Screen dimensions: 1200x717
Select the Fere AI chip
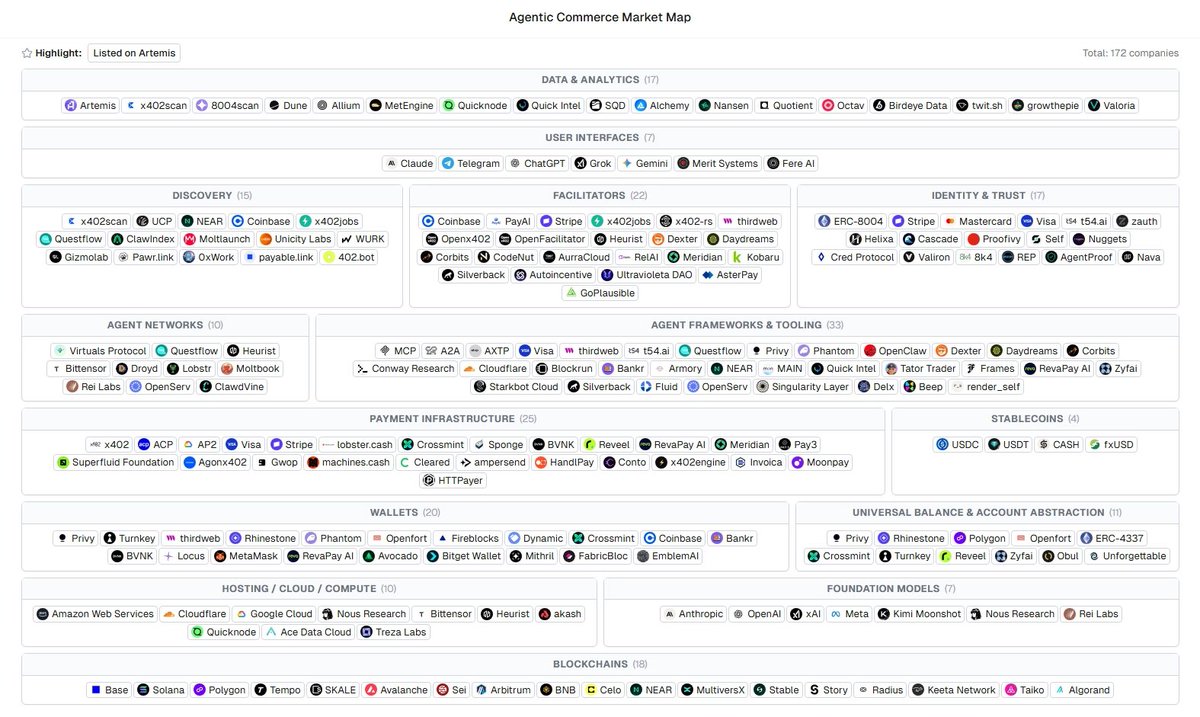[x=792, y=163]
